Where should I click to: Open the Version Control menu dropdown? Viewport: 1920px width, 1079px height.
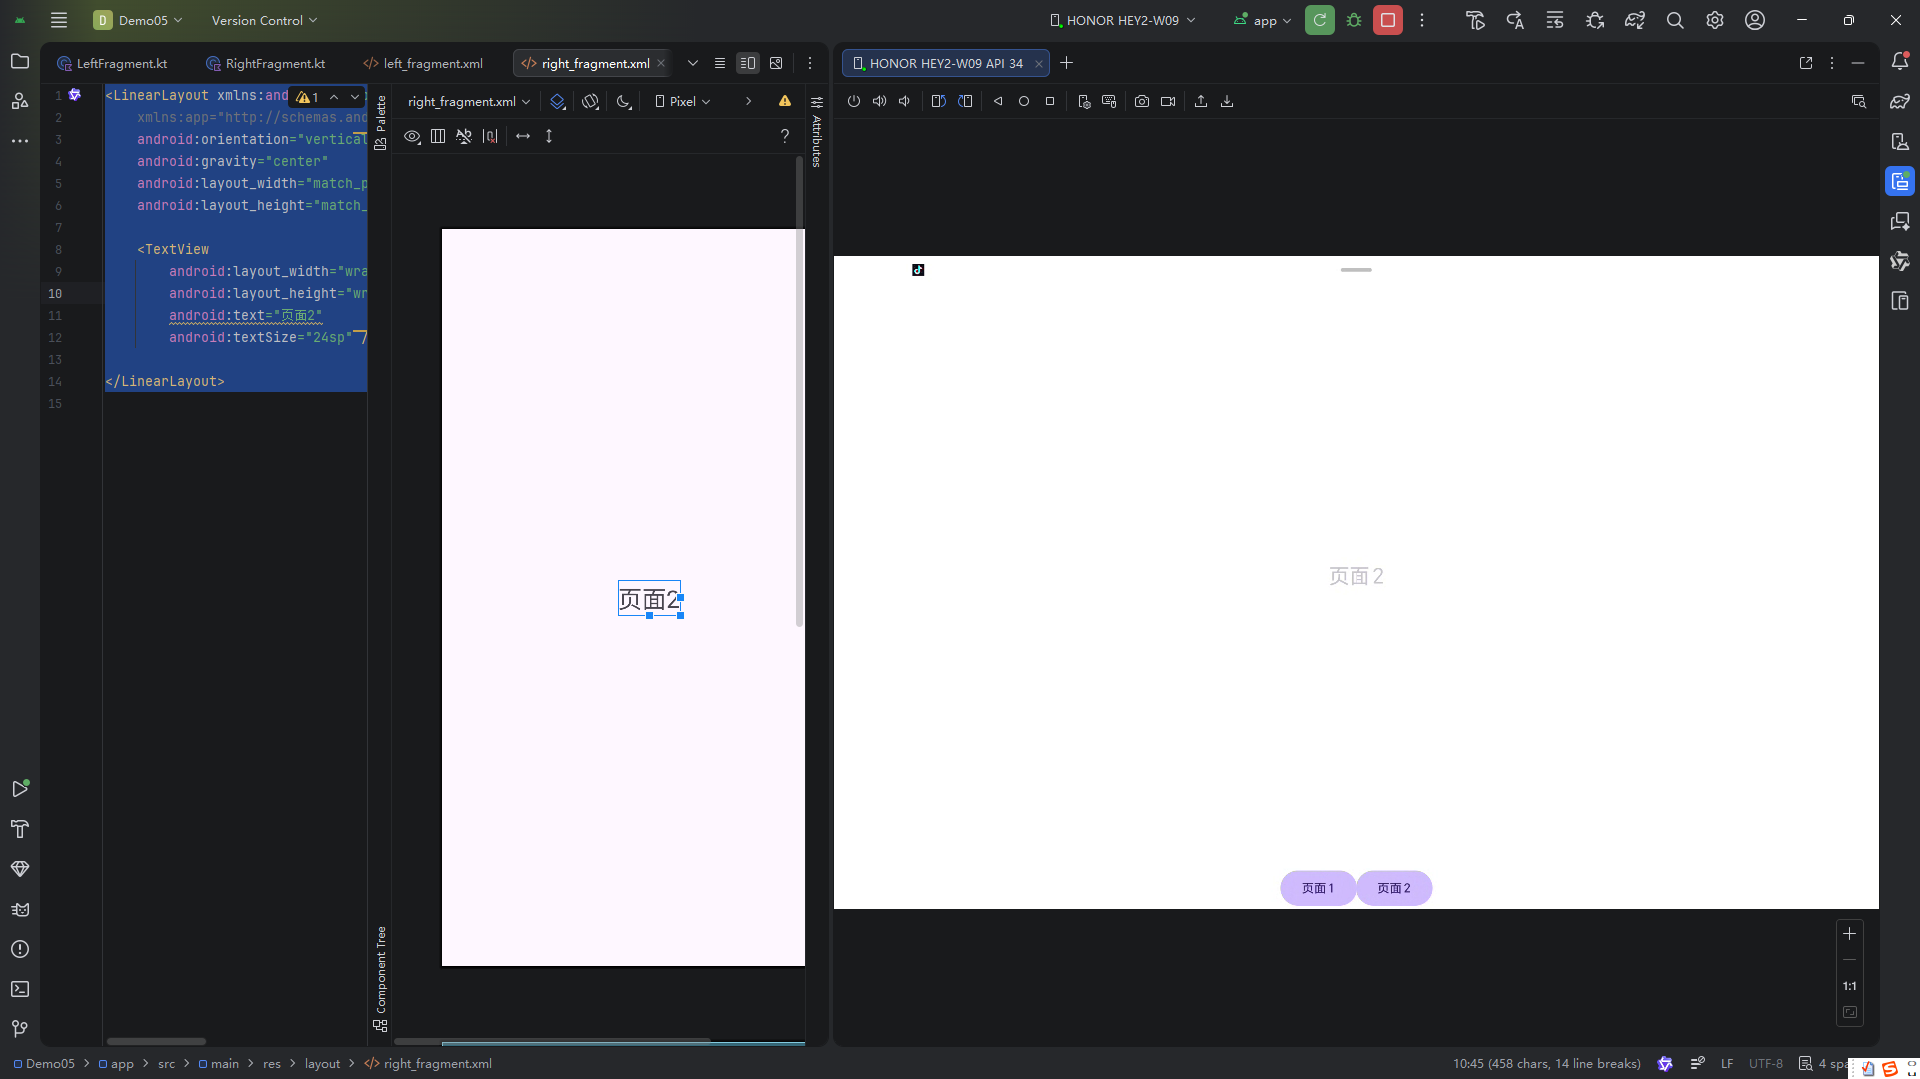pos(262,20)
